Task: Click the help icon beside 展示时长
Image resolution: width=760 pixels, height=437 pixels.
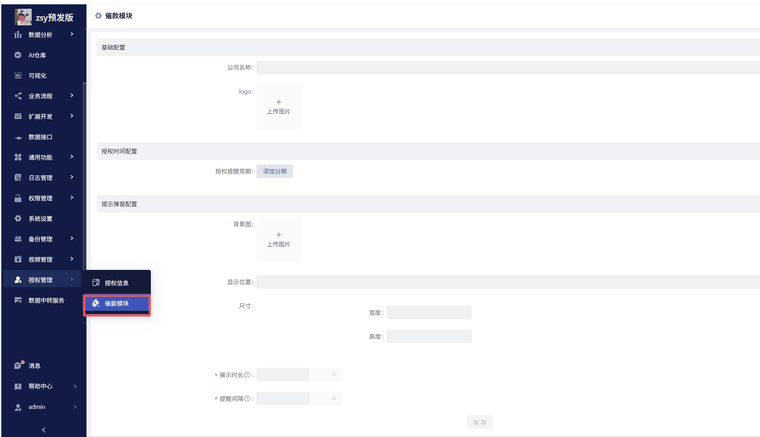Action: [247, 375]
